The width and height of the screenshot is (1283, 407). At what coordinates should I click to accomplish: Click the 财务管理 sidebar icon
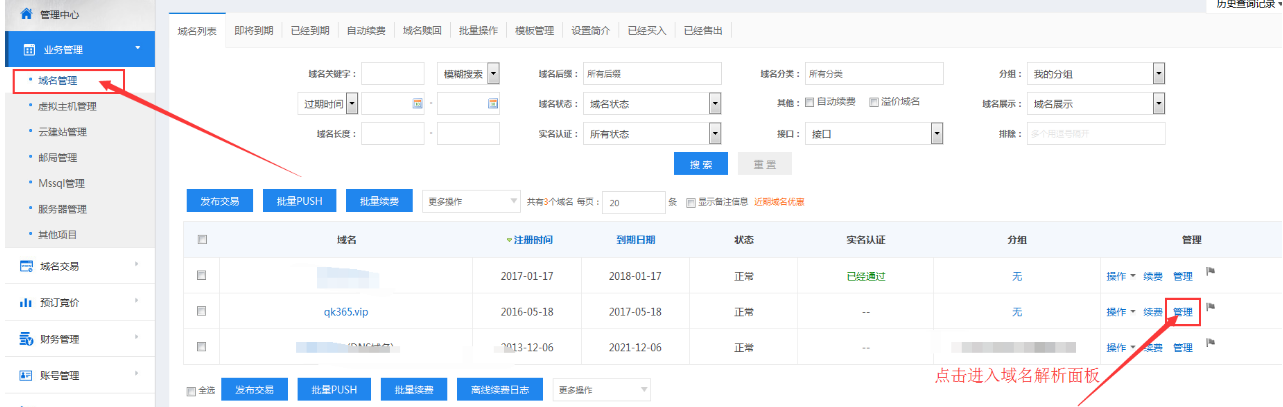(x=27, y=340)
